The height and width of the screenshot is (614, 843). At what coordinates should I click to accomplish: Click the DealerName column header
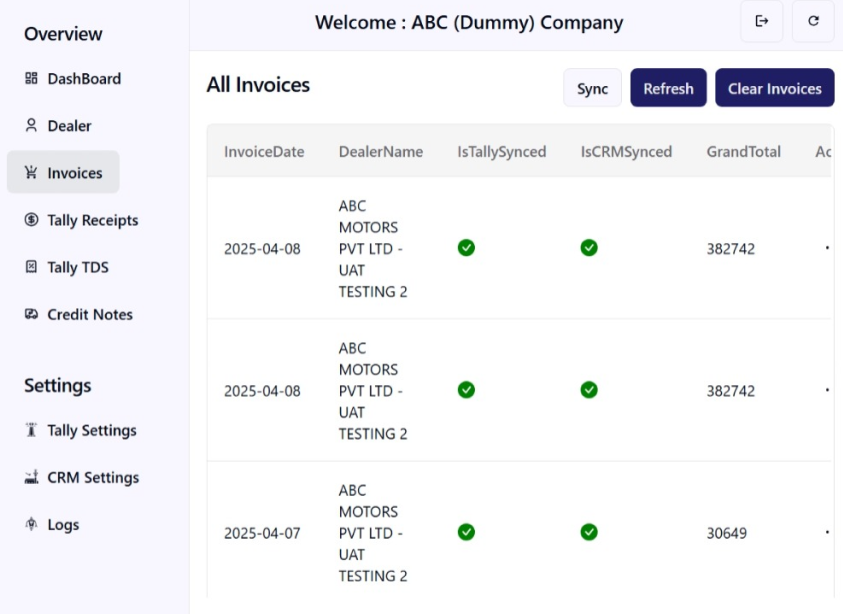coord(381,152)
